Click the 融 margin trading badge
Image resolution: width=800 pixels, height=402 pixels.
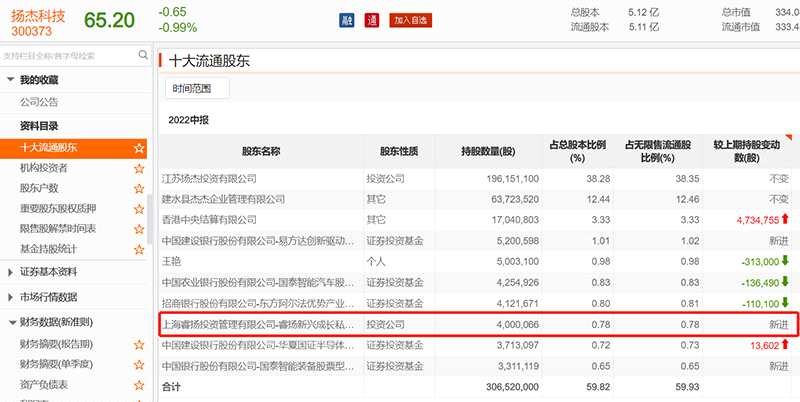[346, 20]
